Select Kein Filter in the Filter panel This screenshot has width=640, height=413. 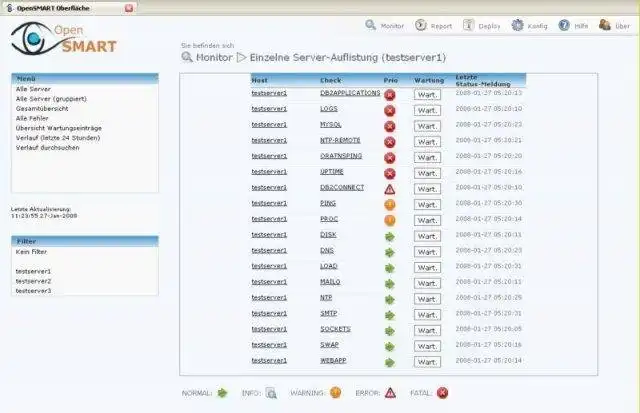(x=31, y=252)
